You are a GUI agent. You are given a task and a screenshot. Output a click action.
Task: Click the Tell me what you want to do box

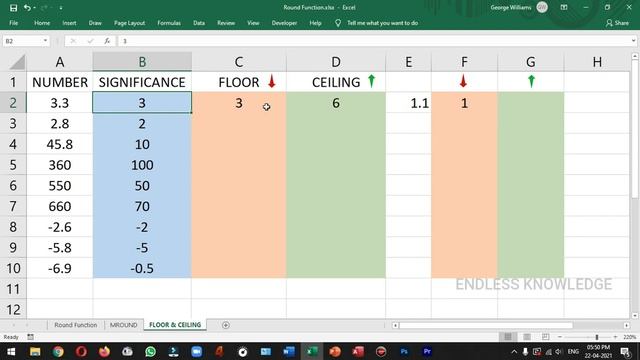point(382,23)
